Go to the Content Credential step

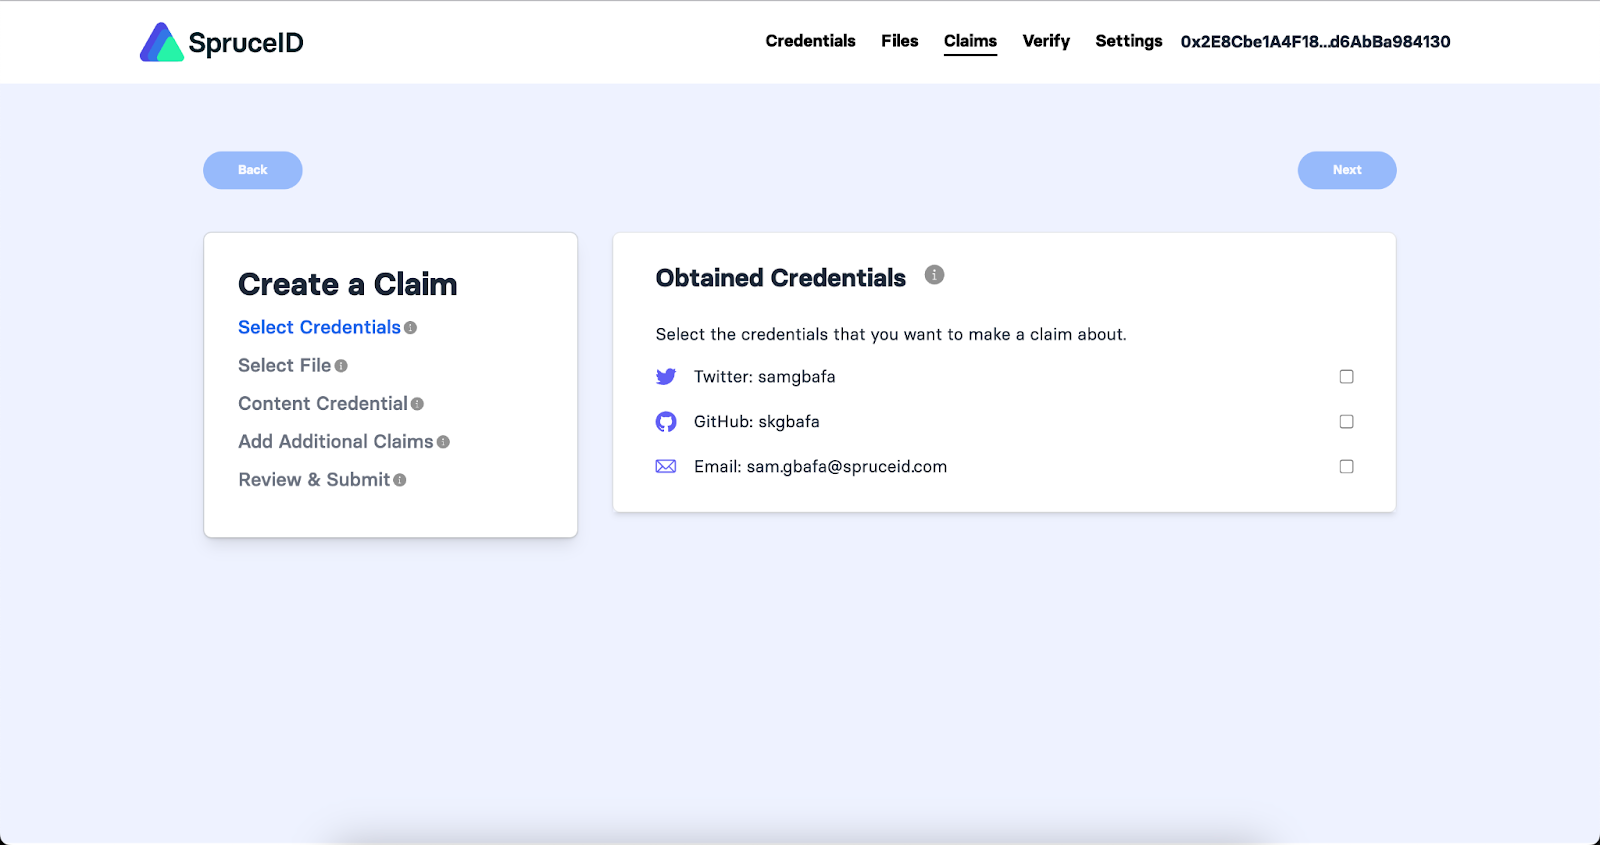tap(323, 403)
